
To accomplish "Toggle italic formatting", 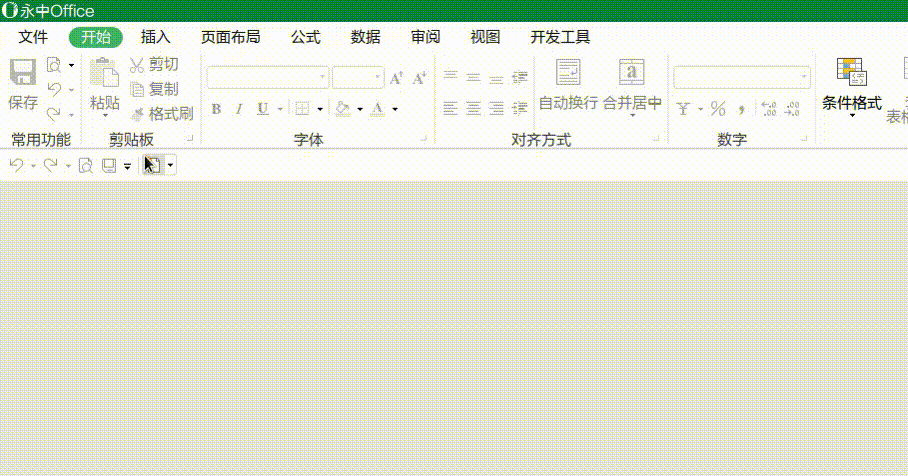I will coord(239,109).
